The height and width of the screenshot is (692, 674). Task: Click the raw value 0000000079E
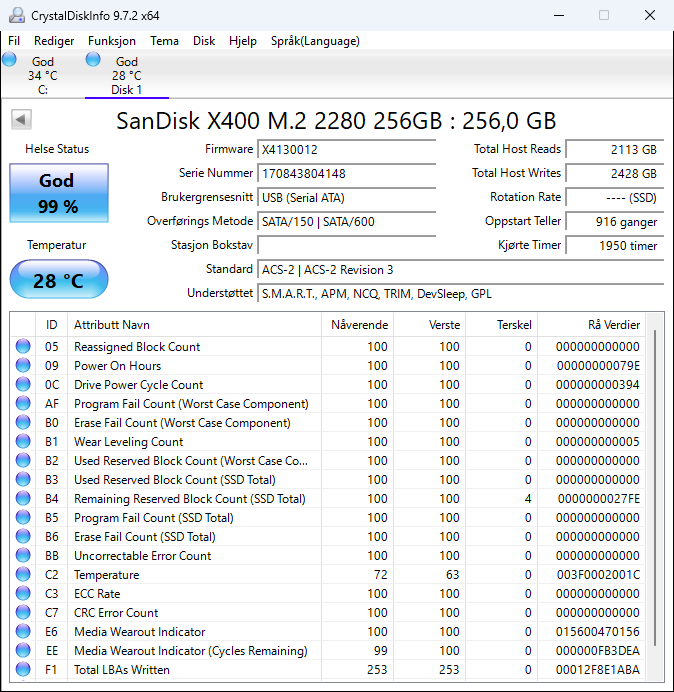point(598,366)
